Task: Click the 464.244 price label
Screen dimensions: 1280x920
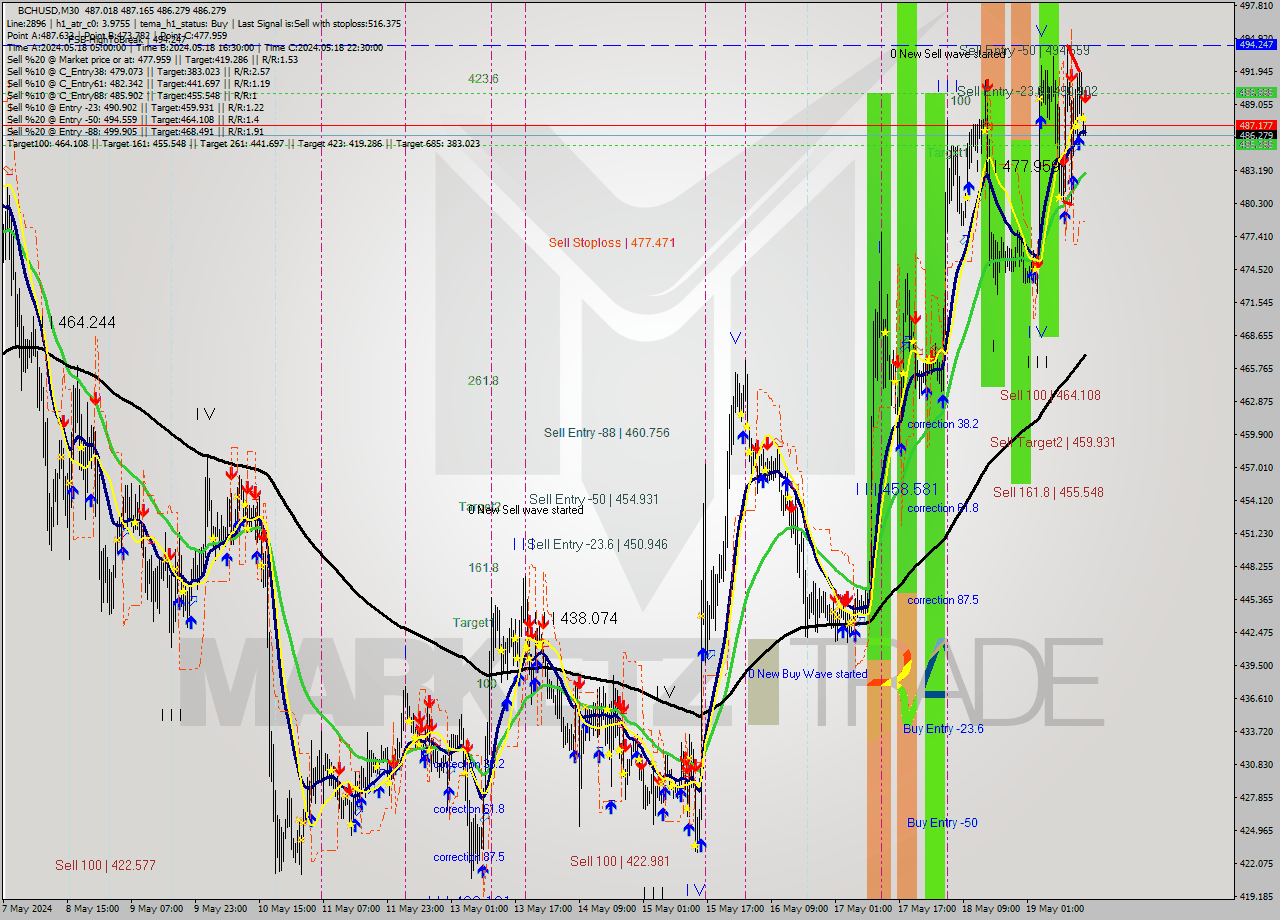Action: click(87, 322)
